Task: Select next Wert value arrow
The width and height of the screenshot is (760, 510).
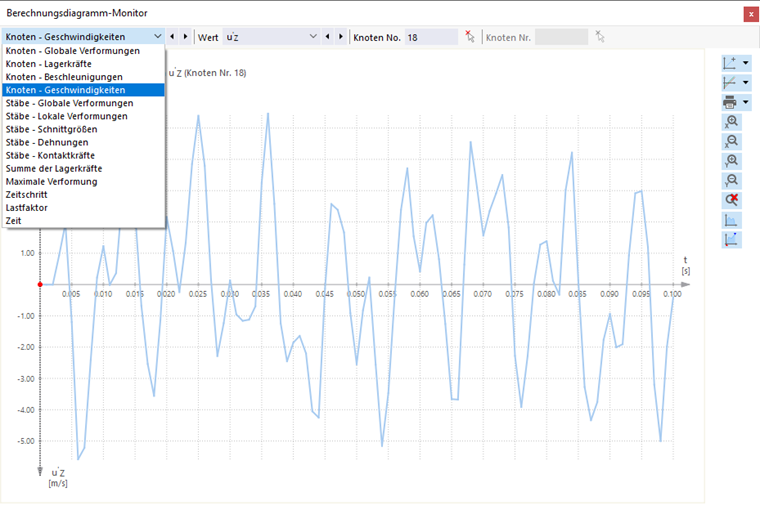Action: pos(341,37)
